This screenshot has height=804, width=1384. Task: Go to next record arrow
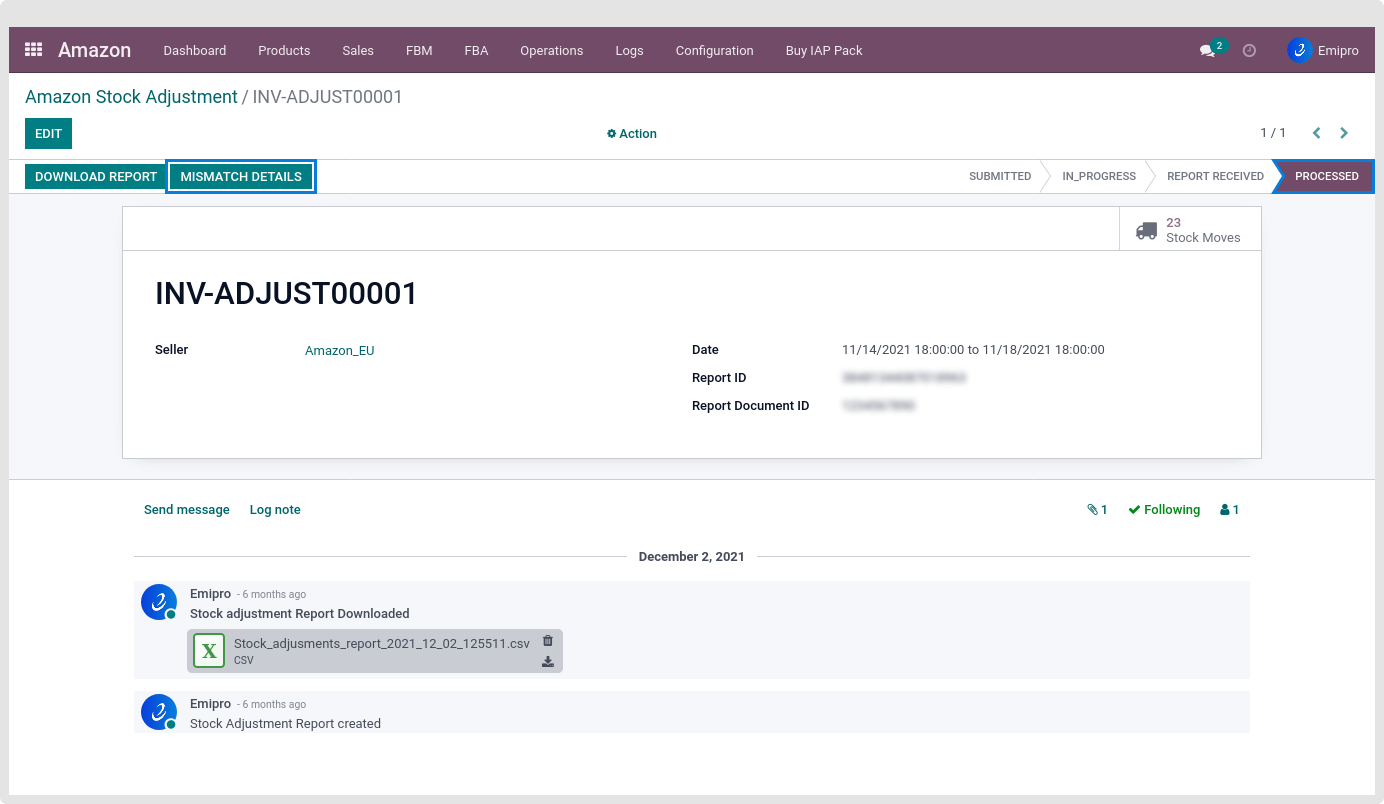[1344, 133]
